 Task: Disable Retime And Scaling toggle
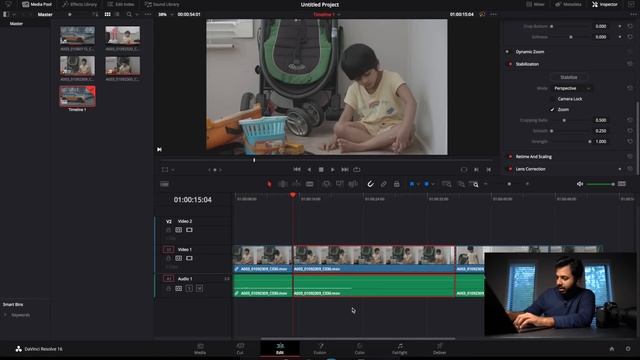coord(510,157)
